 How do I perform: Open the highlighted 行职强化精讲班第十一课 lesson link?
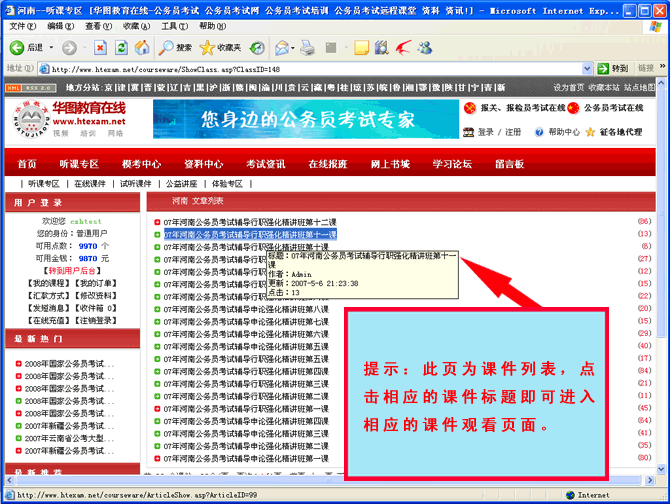pyautogui.click(x=250, y=234)
